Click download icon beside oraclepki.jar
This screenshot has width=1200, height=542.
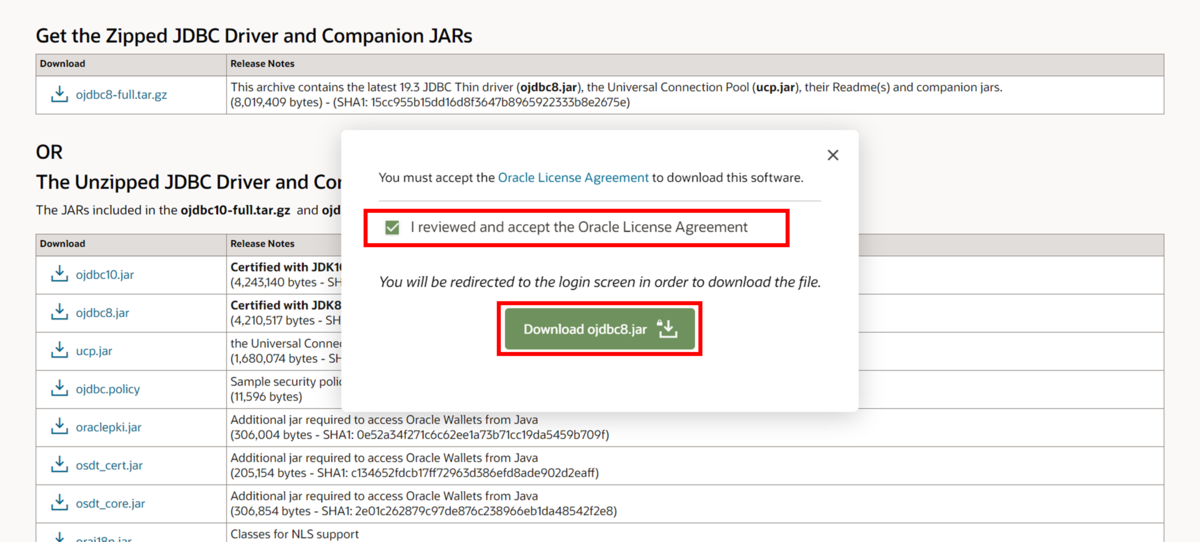[x=58, y=426]
